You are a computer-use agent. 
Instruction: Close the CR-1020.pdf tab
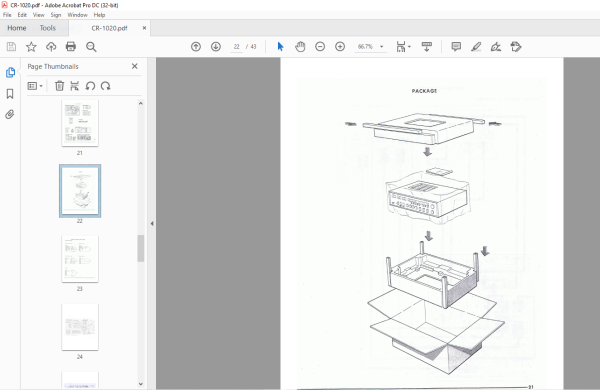click(x=144, y=28)
